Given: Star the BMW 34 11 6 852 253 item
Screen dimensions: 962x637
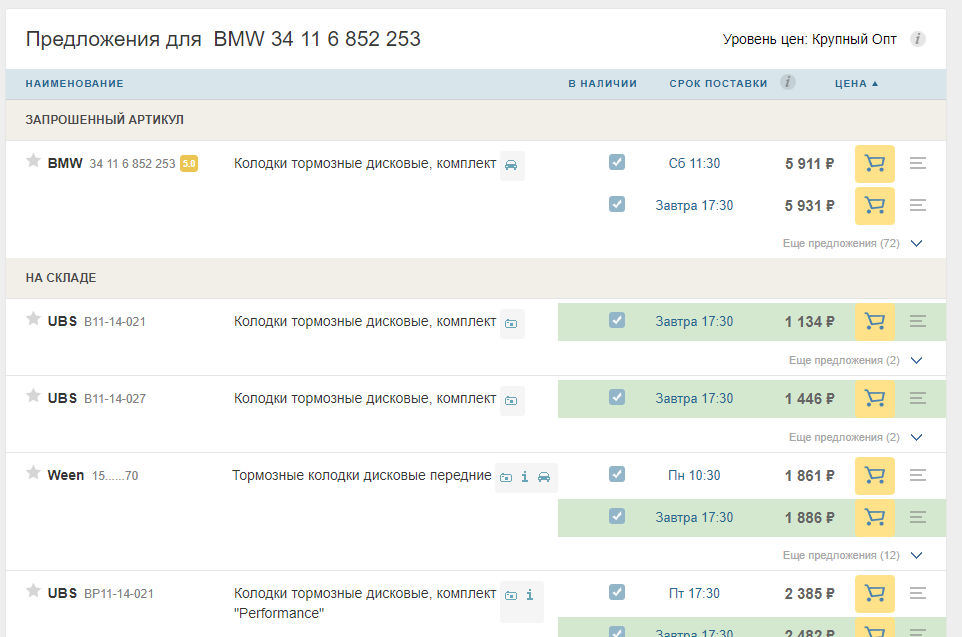Looking at the screenshot, I should (33, 161).
